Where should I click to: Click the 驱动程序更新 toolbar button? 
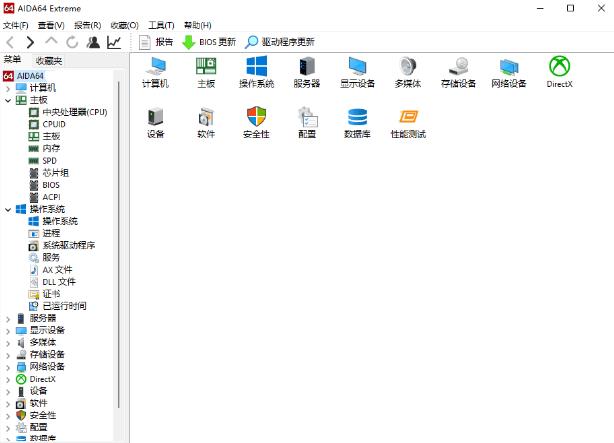tap(280, 42)
